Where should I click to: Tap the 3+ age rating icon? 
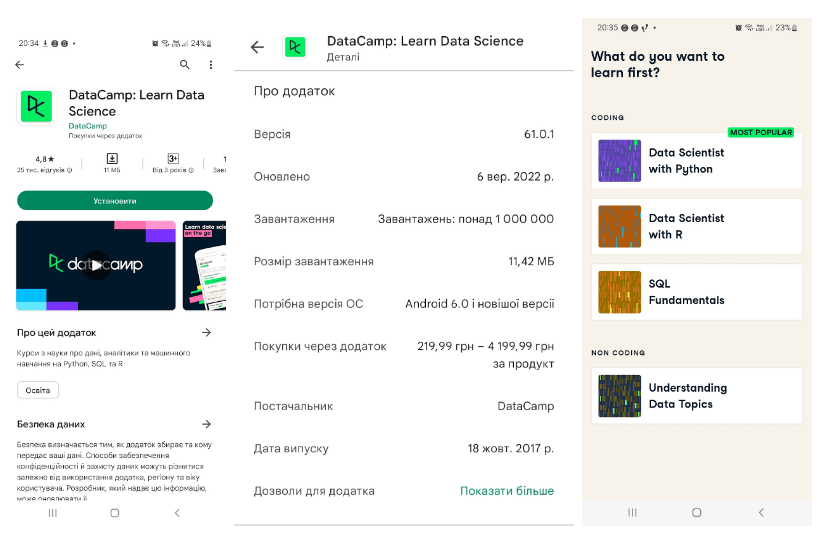[x=173, y=159]
